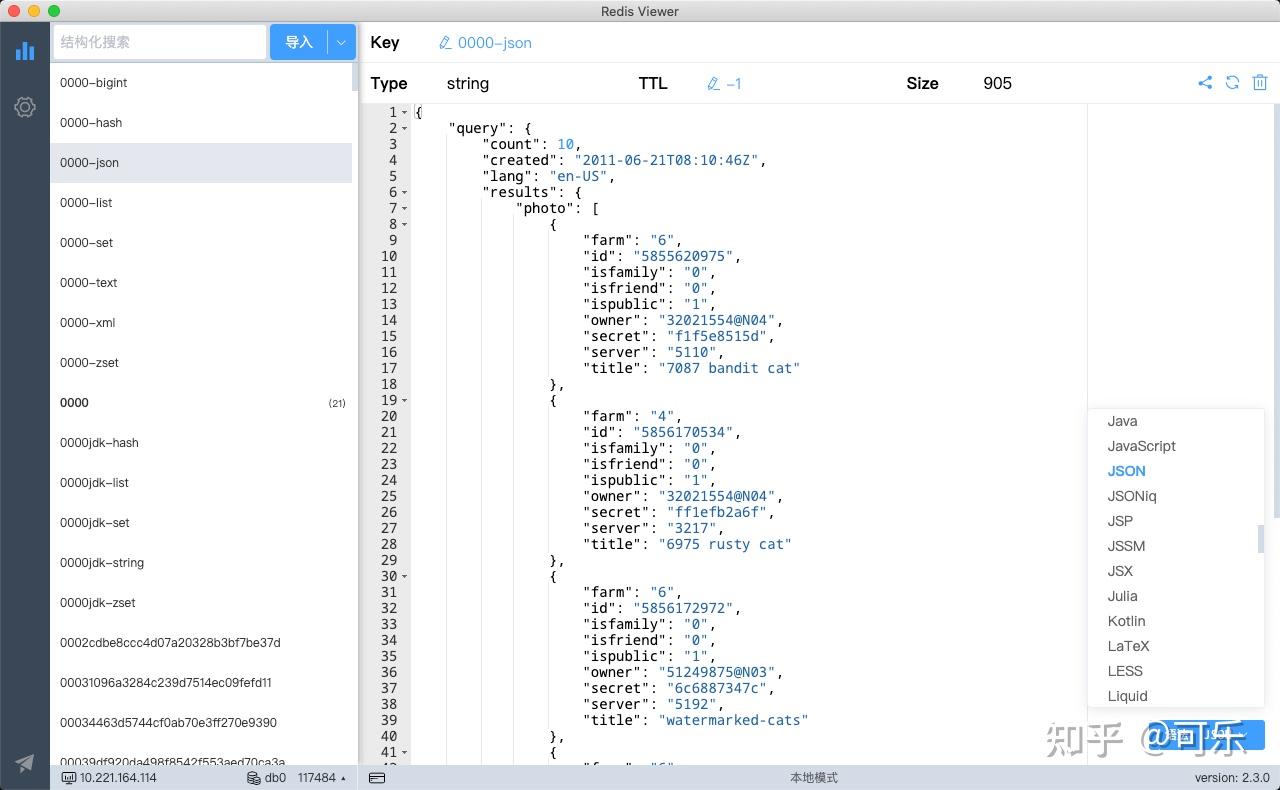
Task: Delete the 0000-json key
Action: tap(1259, 83)
